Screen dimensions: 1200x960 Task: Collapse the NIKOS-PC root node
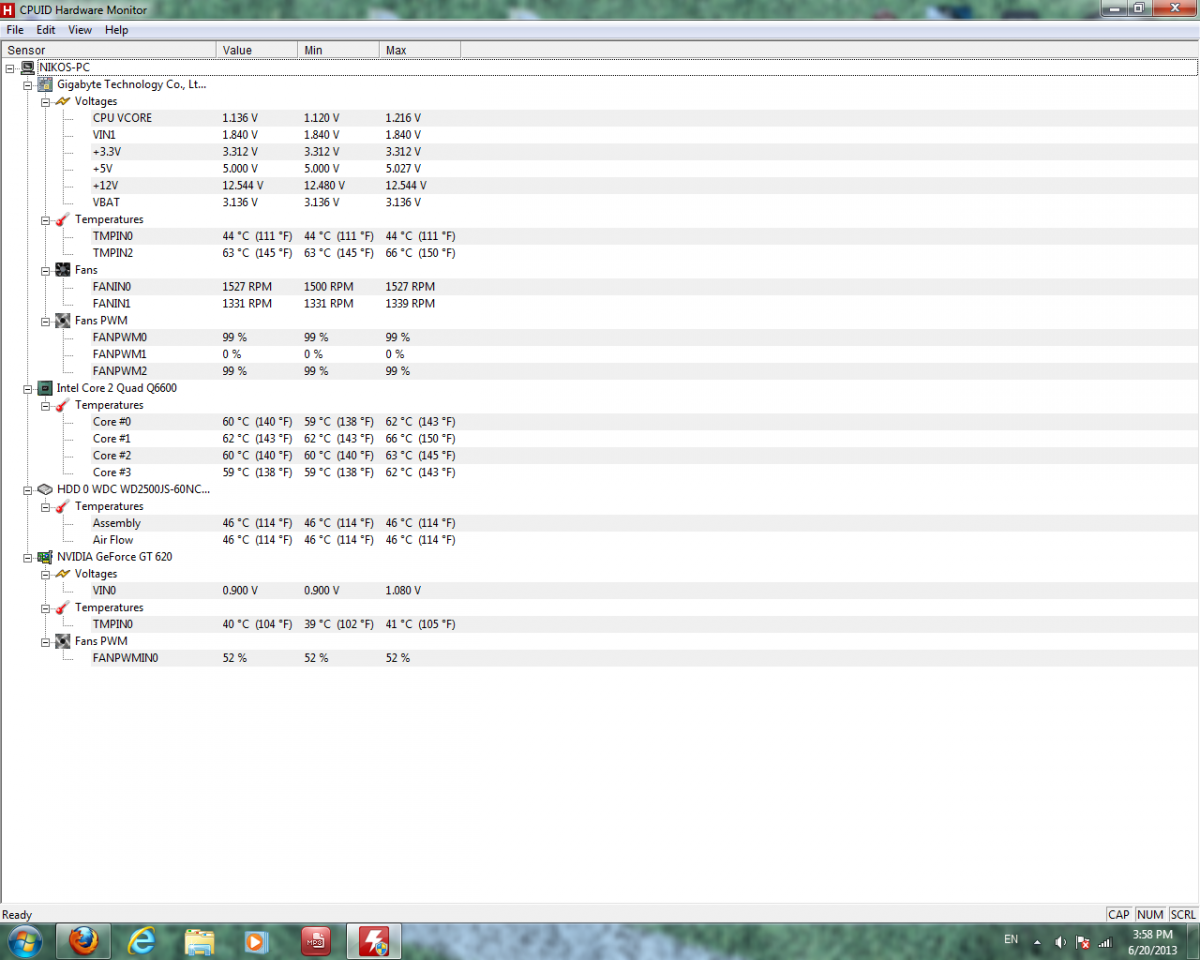pyautogui.click(x=10, y=68)
